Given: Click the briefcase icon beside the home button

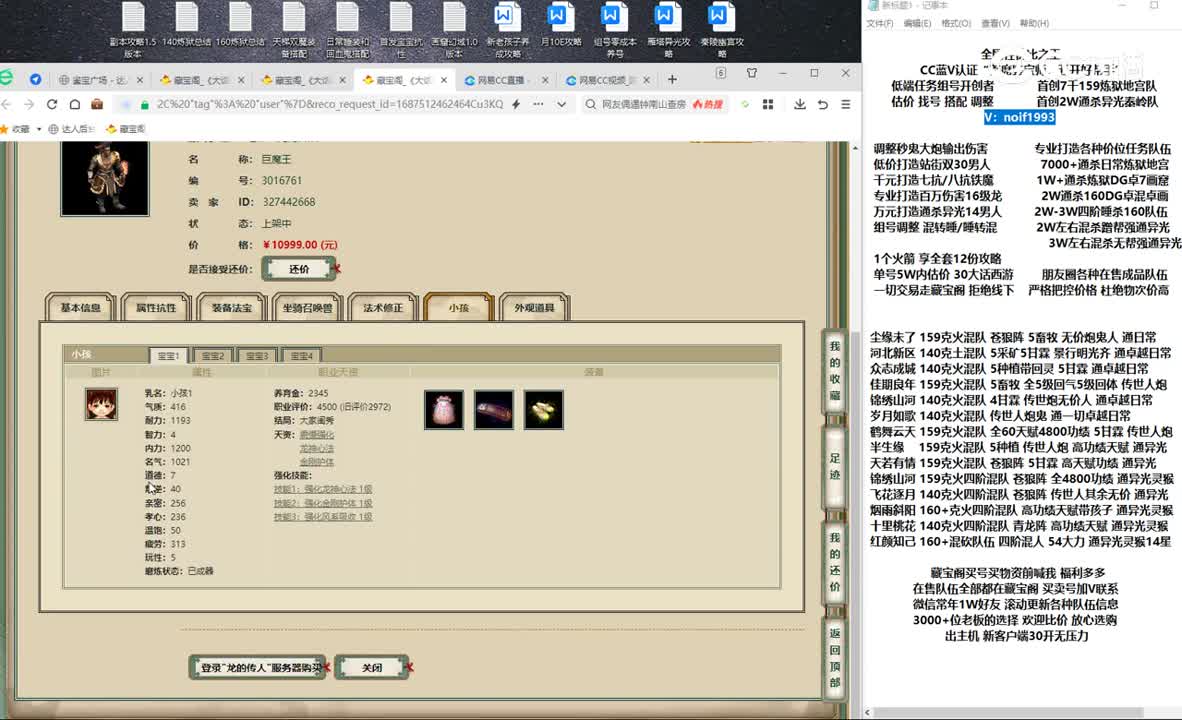Looking at the screenshot, I should click(96, 104).
